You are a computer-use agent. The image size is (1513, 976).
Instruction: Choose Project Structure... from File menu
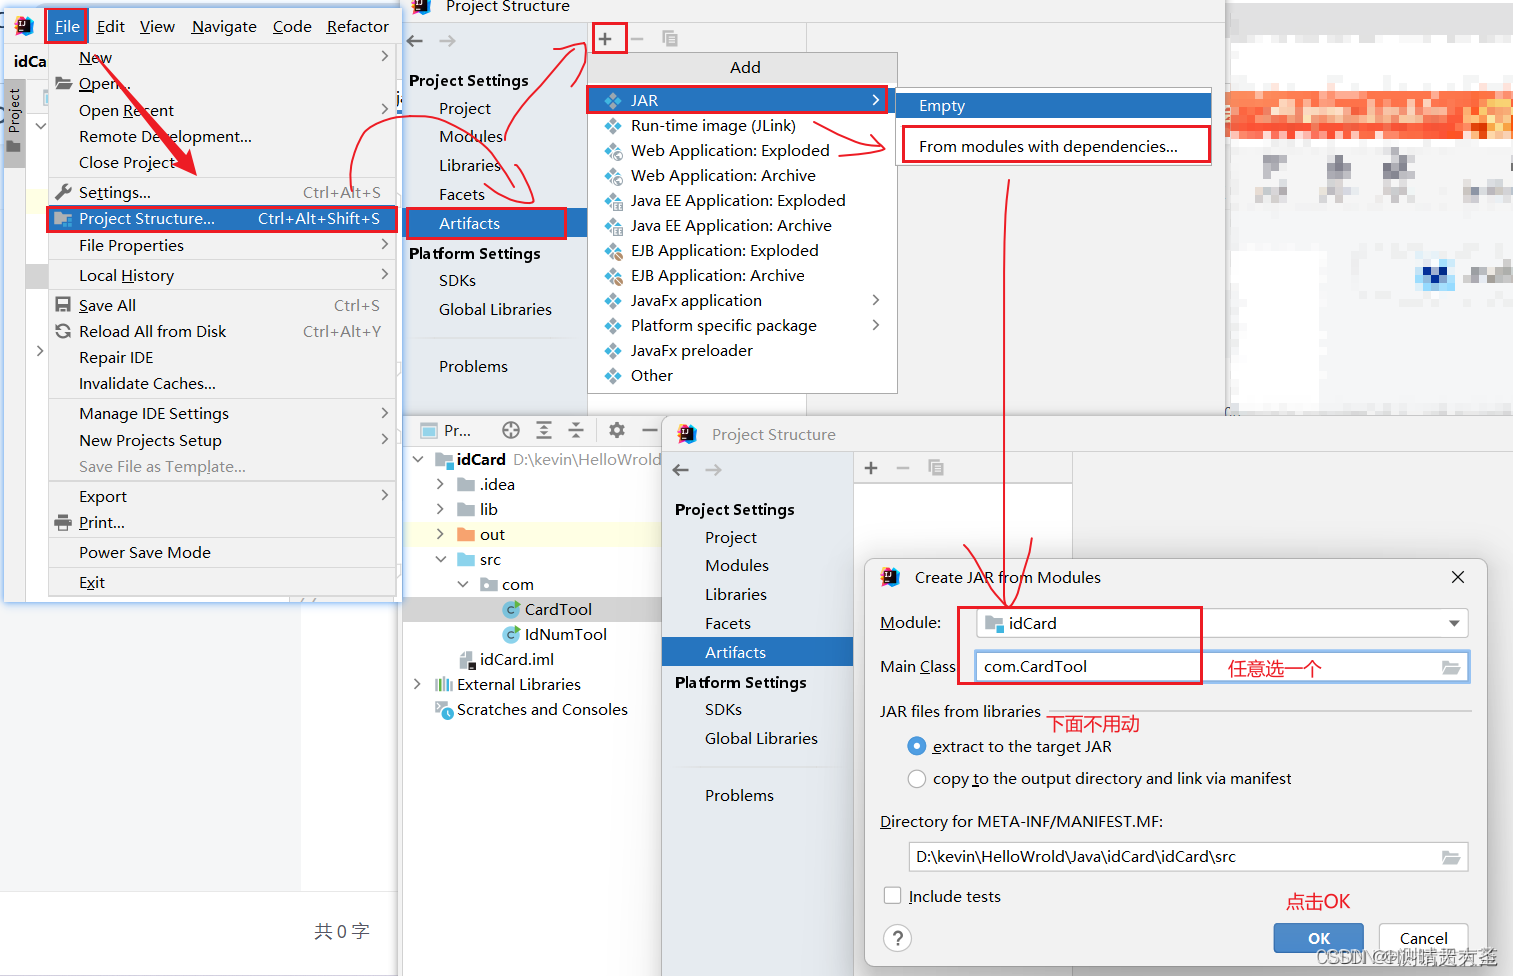click(x=222, y=218)
